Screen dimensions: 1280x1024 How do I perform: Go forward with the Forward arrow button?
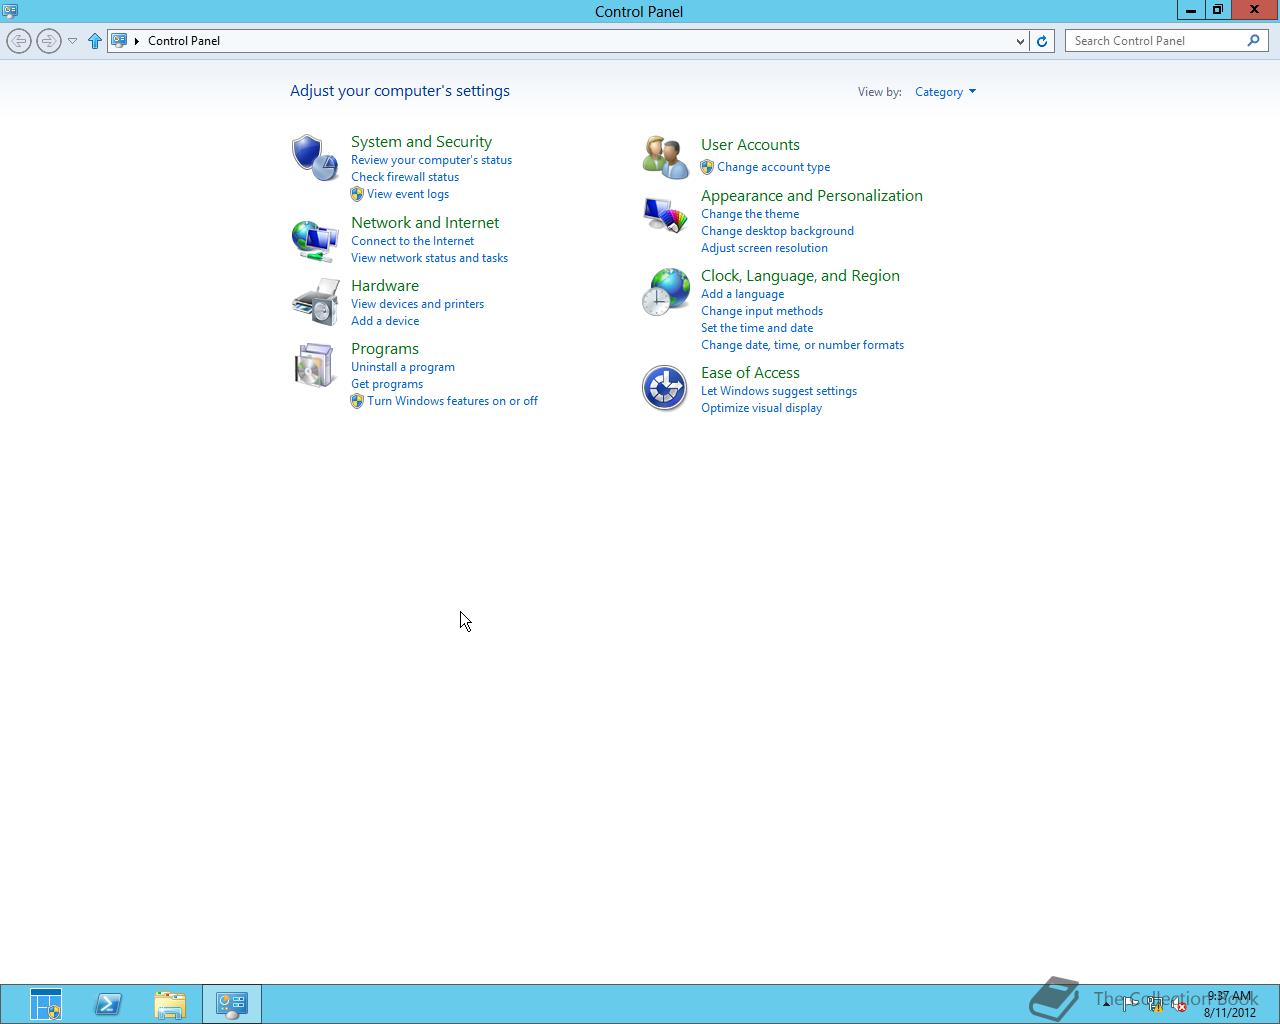(48, 41)
